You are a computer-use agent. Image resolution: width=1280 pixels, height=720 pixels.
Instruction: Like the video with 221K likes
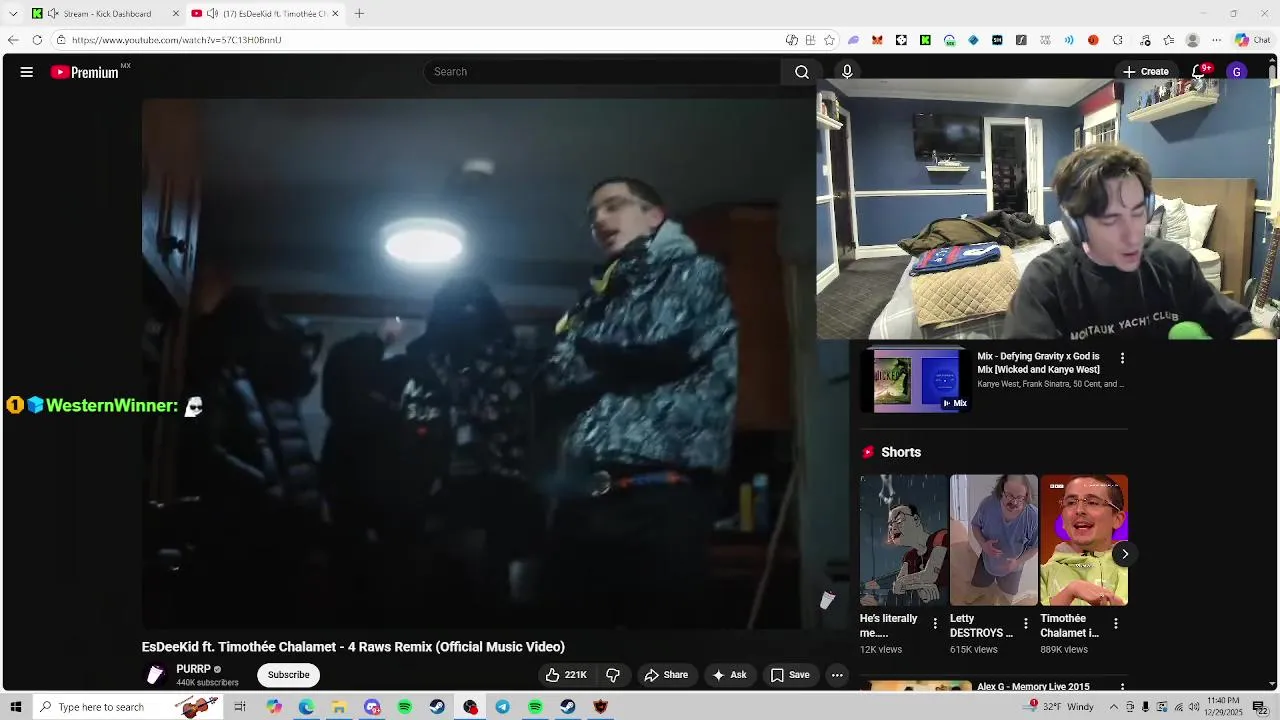565,675
